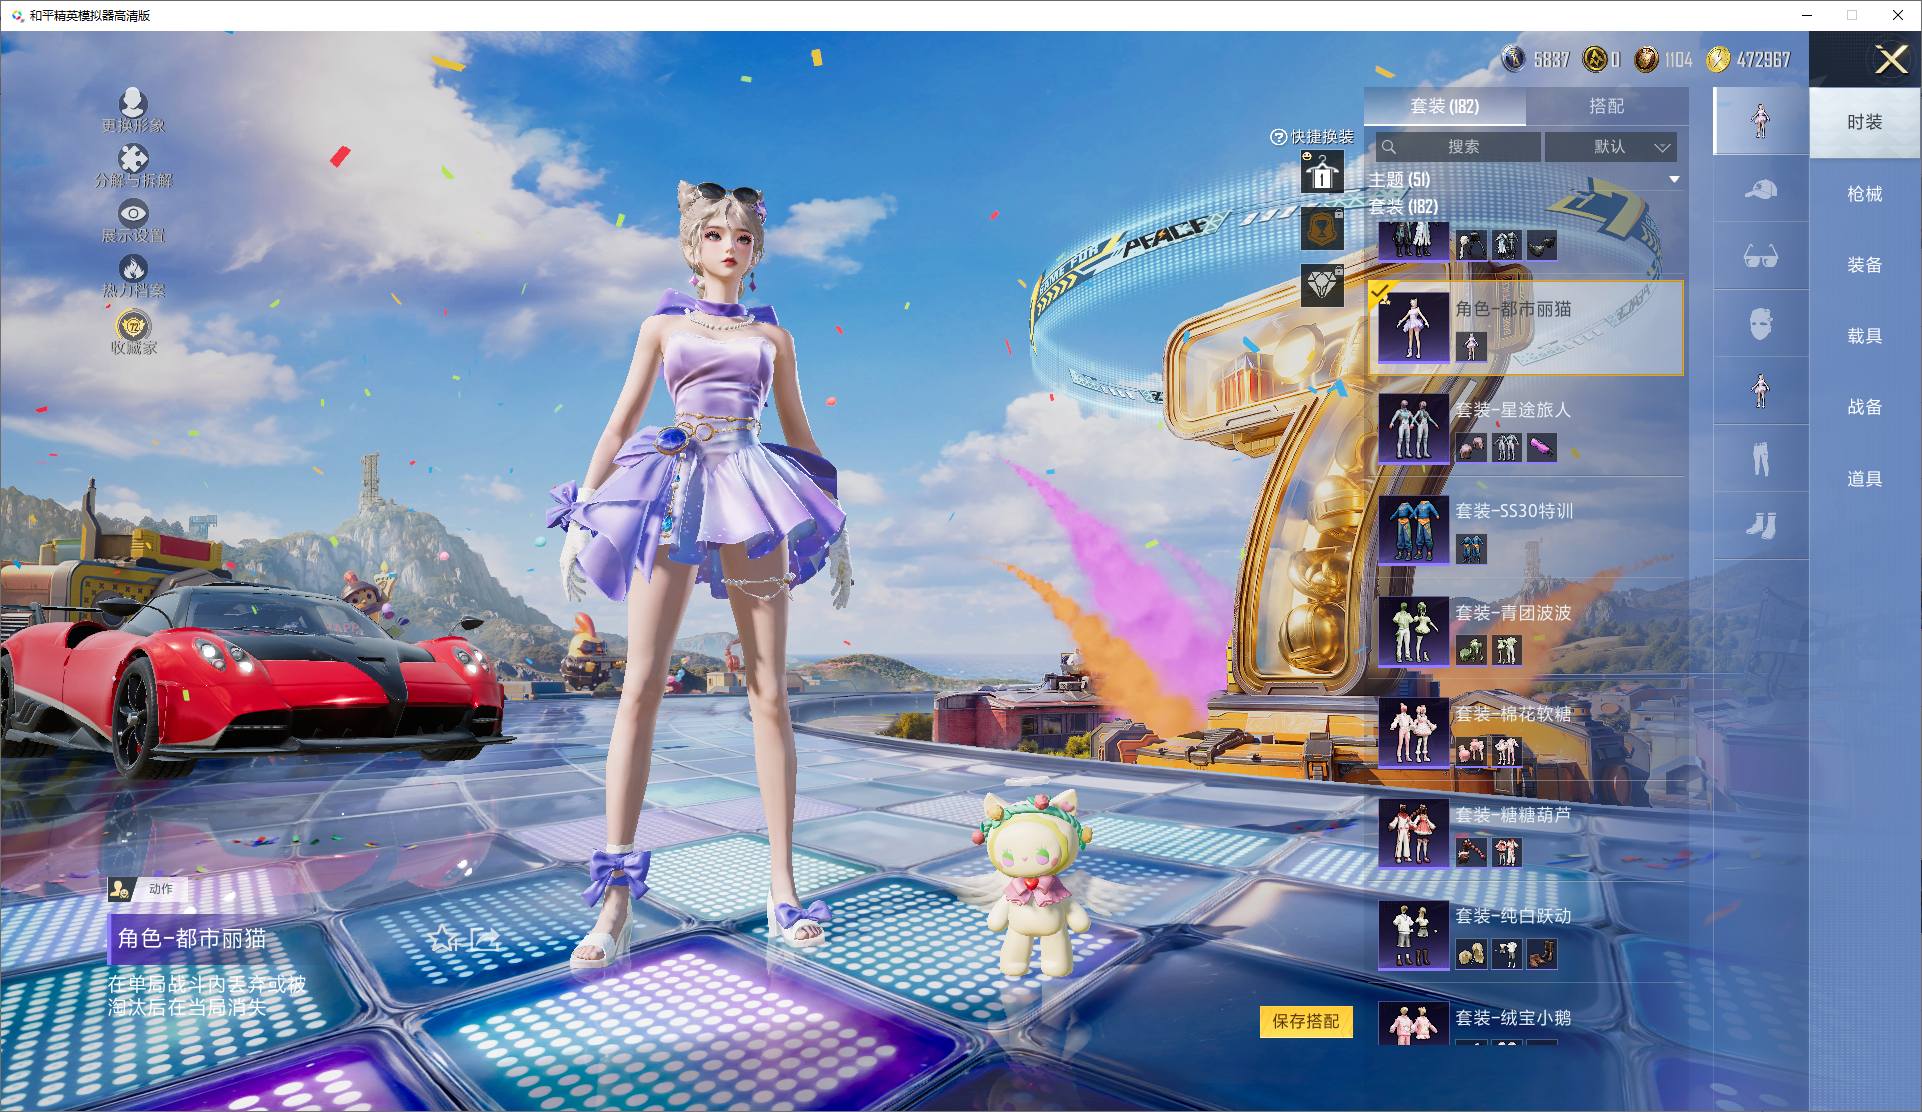
Task: Click the 搜索 search field
Action: (1458, 147)
